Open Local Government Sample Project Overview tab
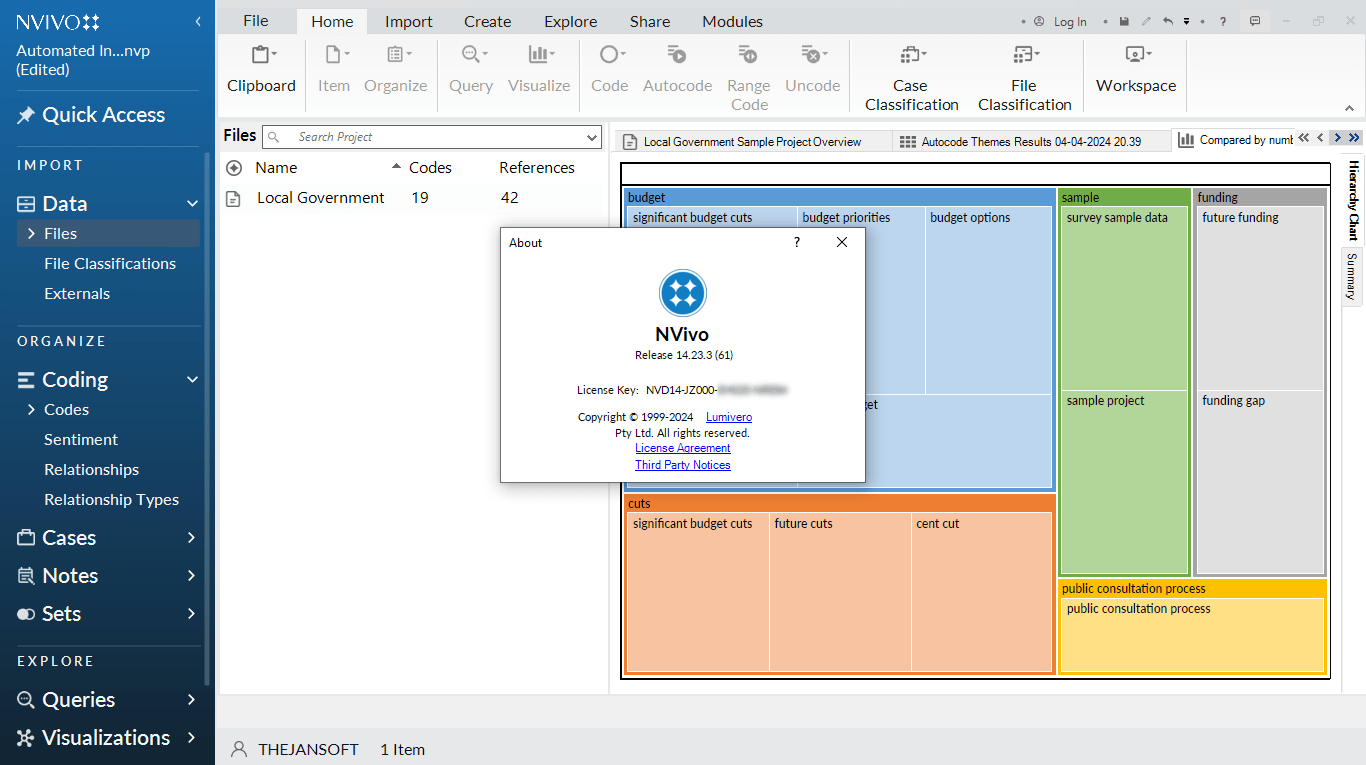This screenshot has width=1366, height=765. pos(752,142)
